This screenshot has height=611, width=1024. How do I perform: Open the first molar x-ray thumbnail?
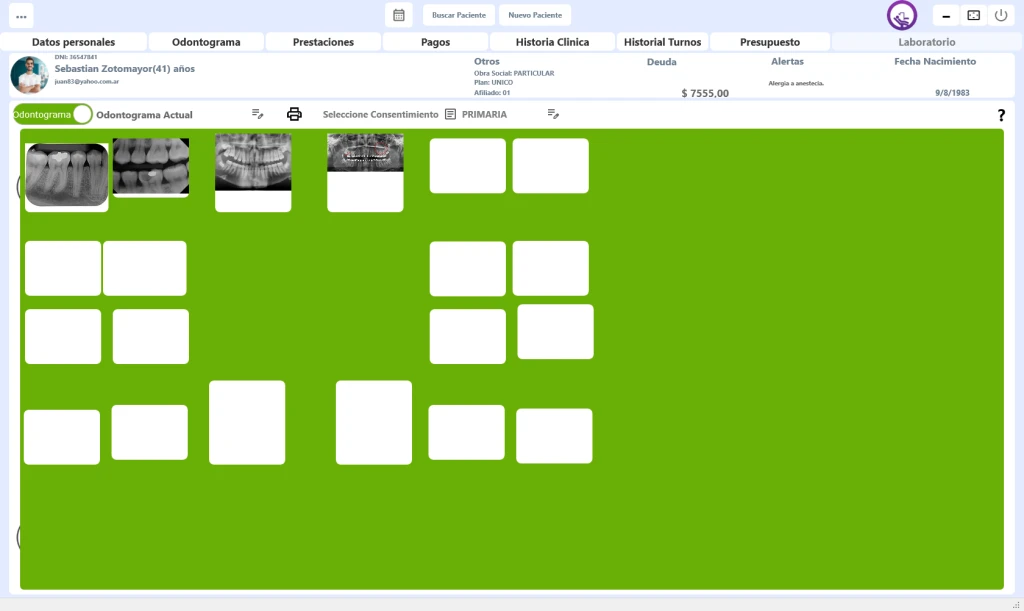pos(67,175)
